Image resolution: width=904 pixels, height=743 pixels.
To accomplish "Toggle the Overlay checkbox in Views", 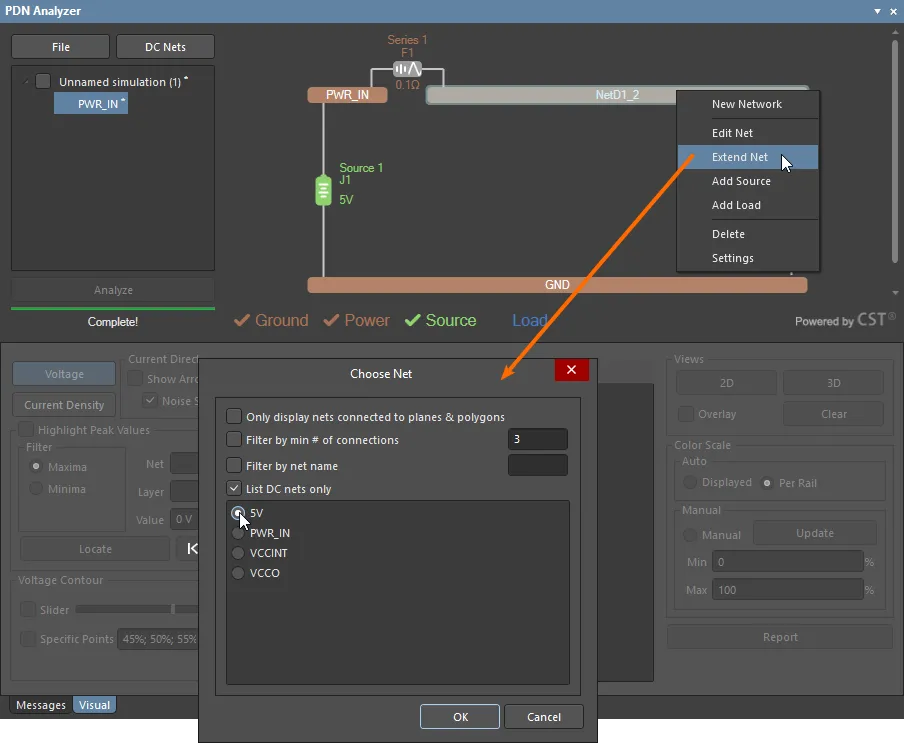I will pyautogui.click(x=685, y=414).
